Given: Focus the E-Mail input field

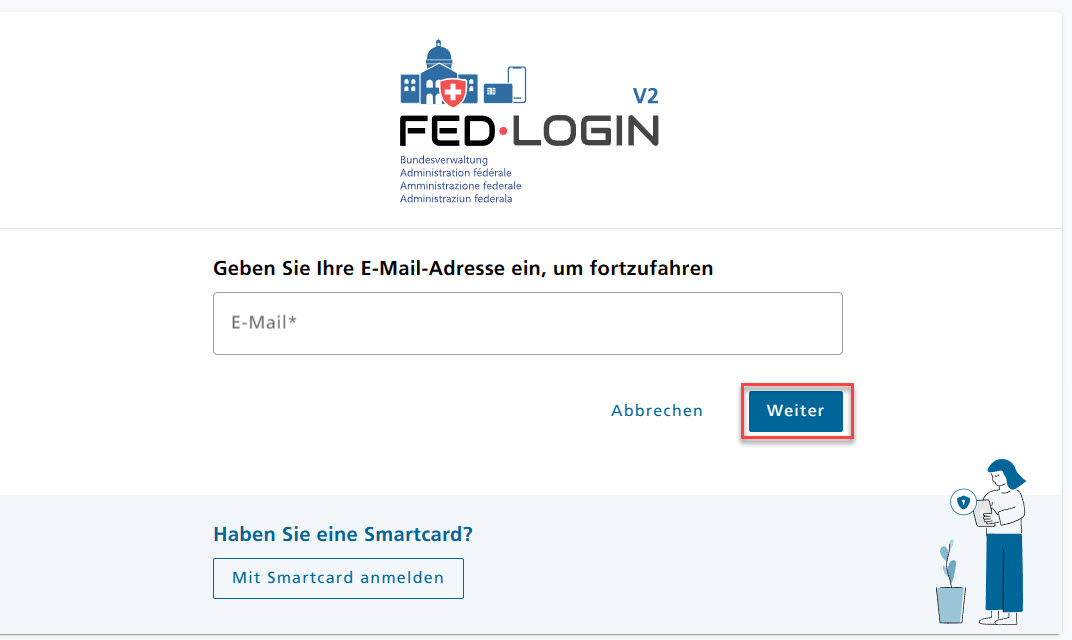Looking at the screenshot, I should tap(528, 323).
